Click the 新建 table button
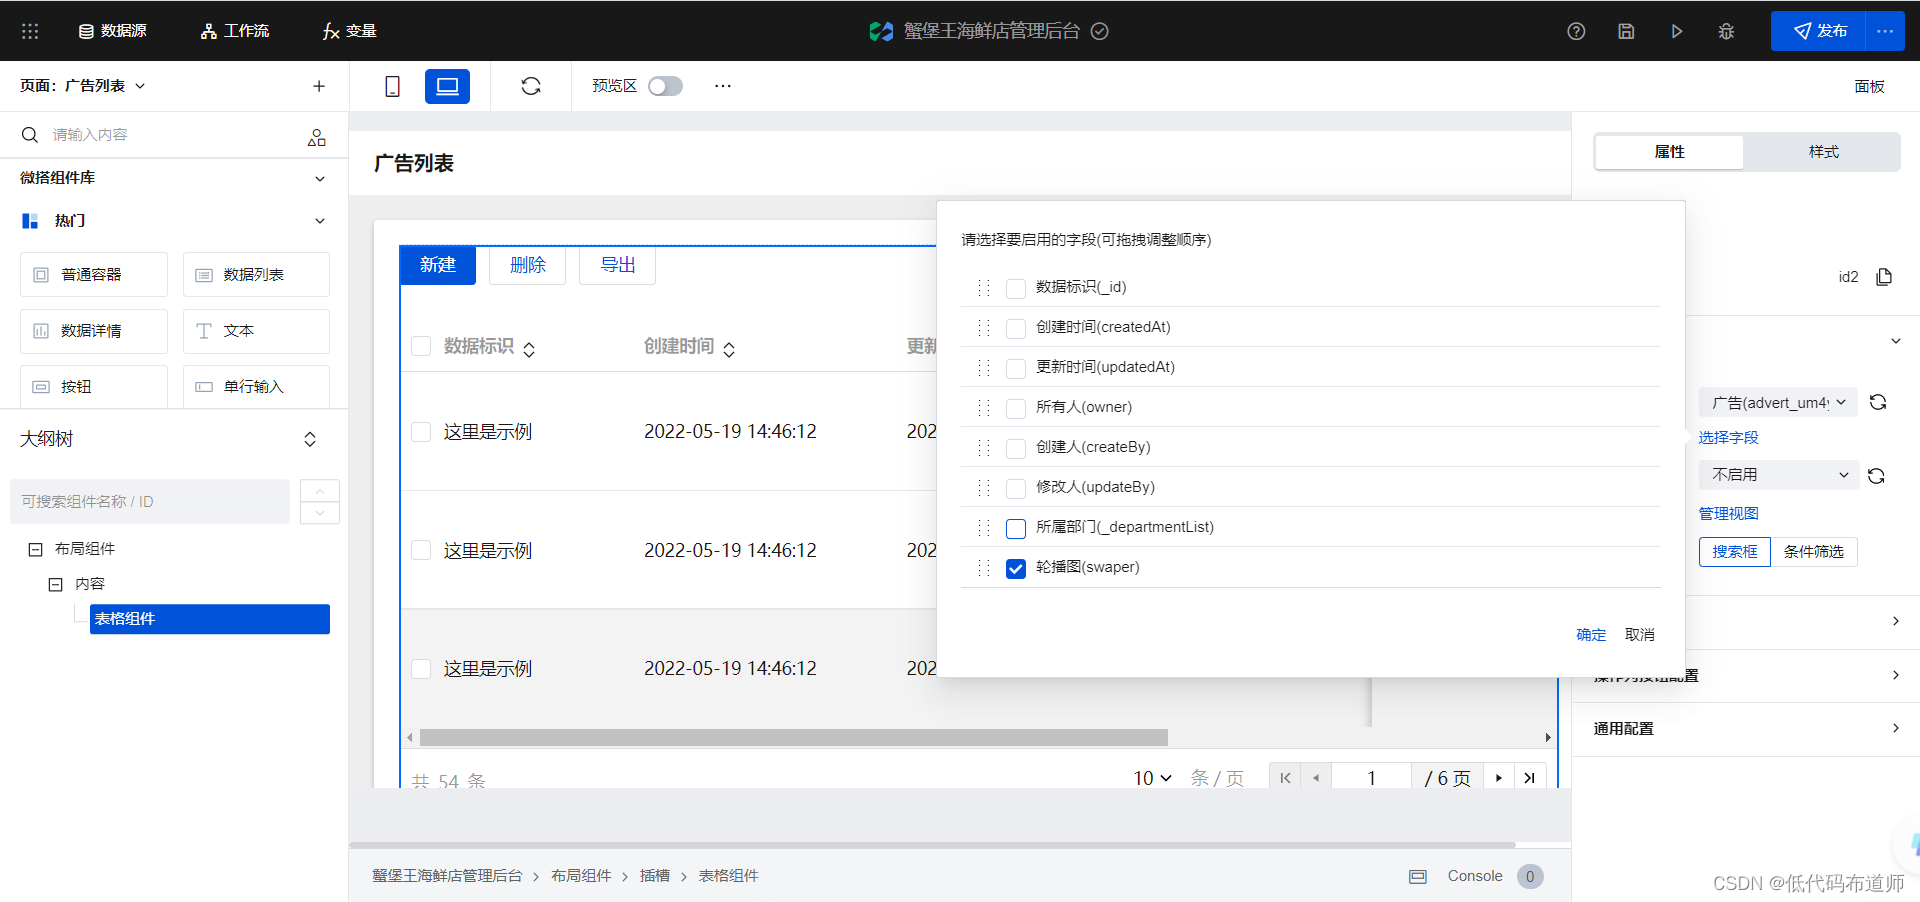 [438, 265]
